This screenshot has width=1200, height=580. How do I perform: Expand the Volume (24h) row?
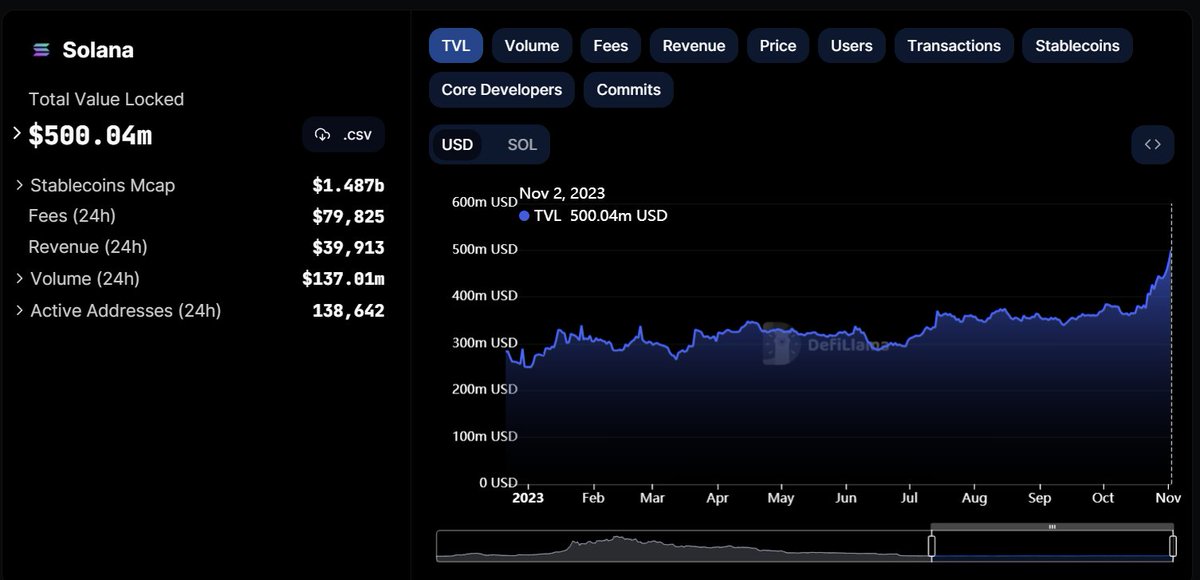pyautogui.click(x=20, y=279)
